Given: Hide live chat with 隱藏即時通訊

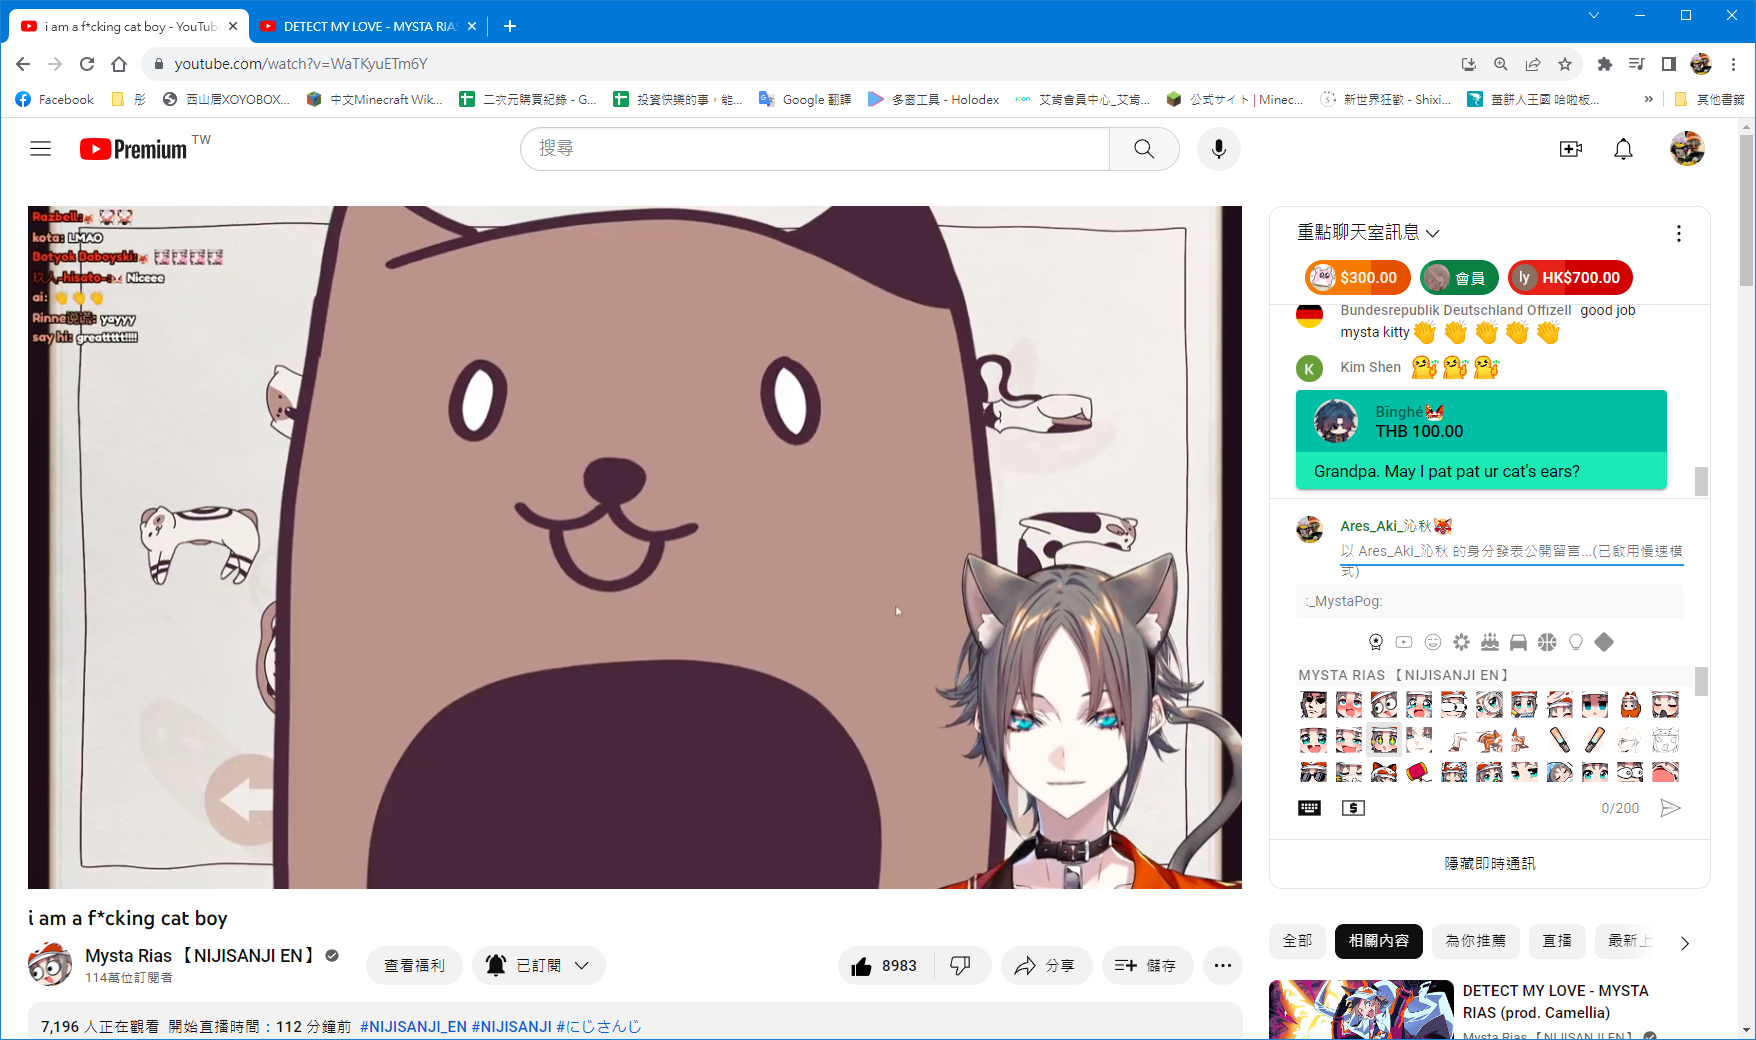Looking at the screenshot, I should [1490, 863].
